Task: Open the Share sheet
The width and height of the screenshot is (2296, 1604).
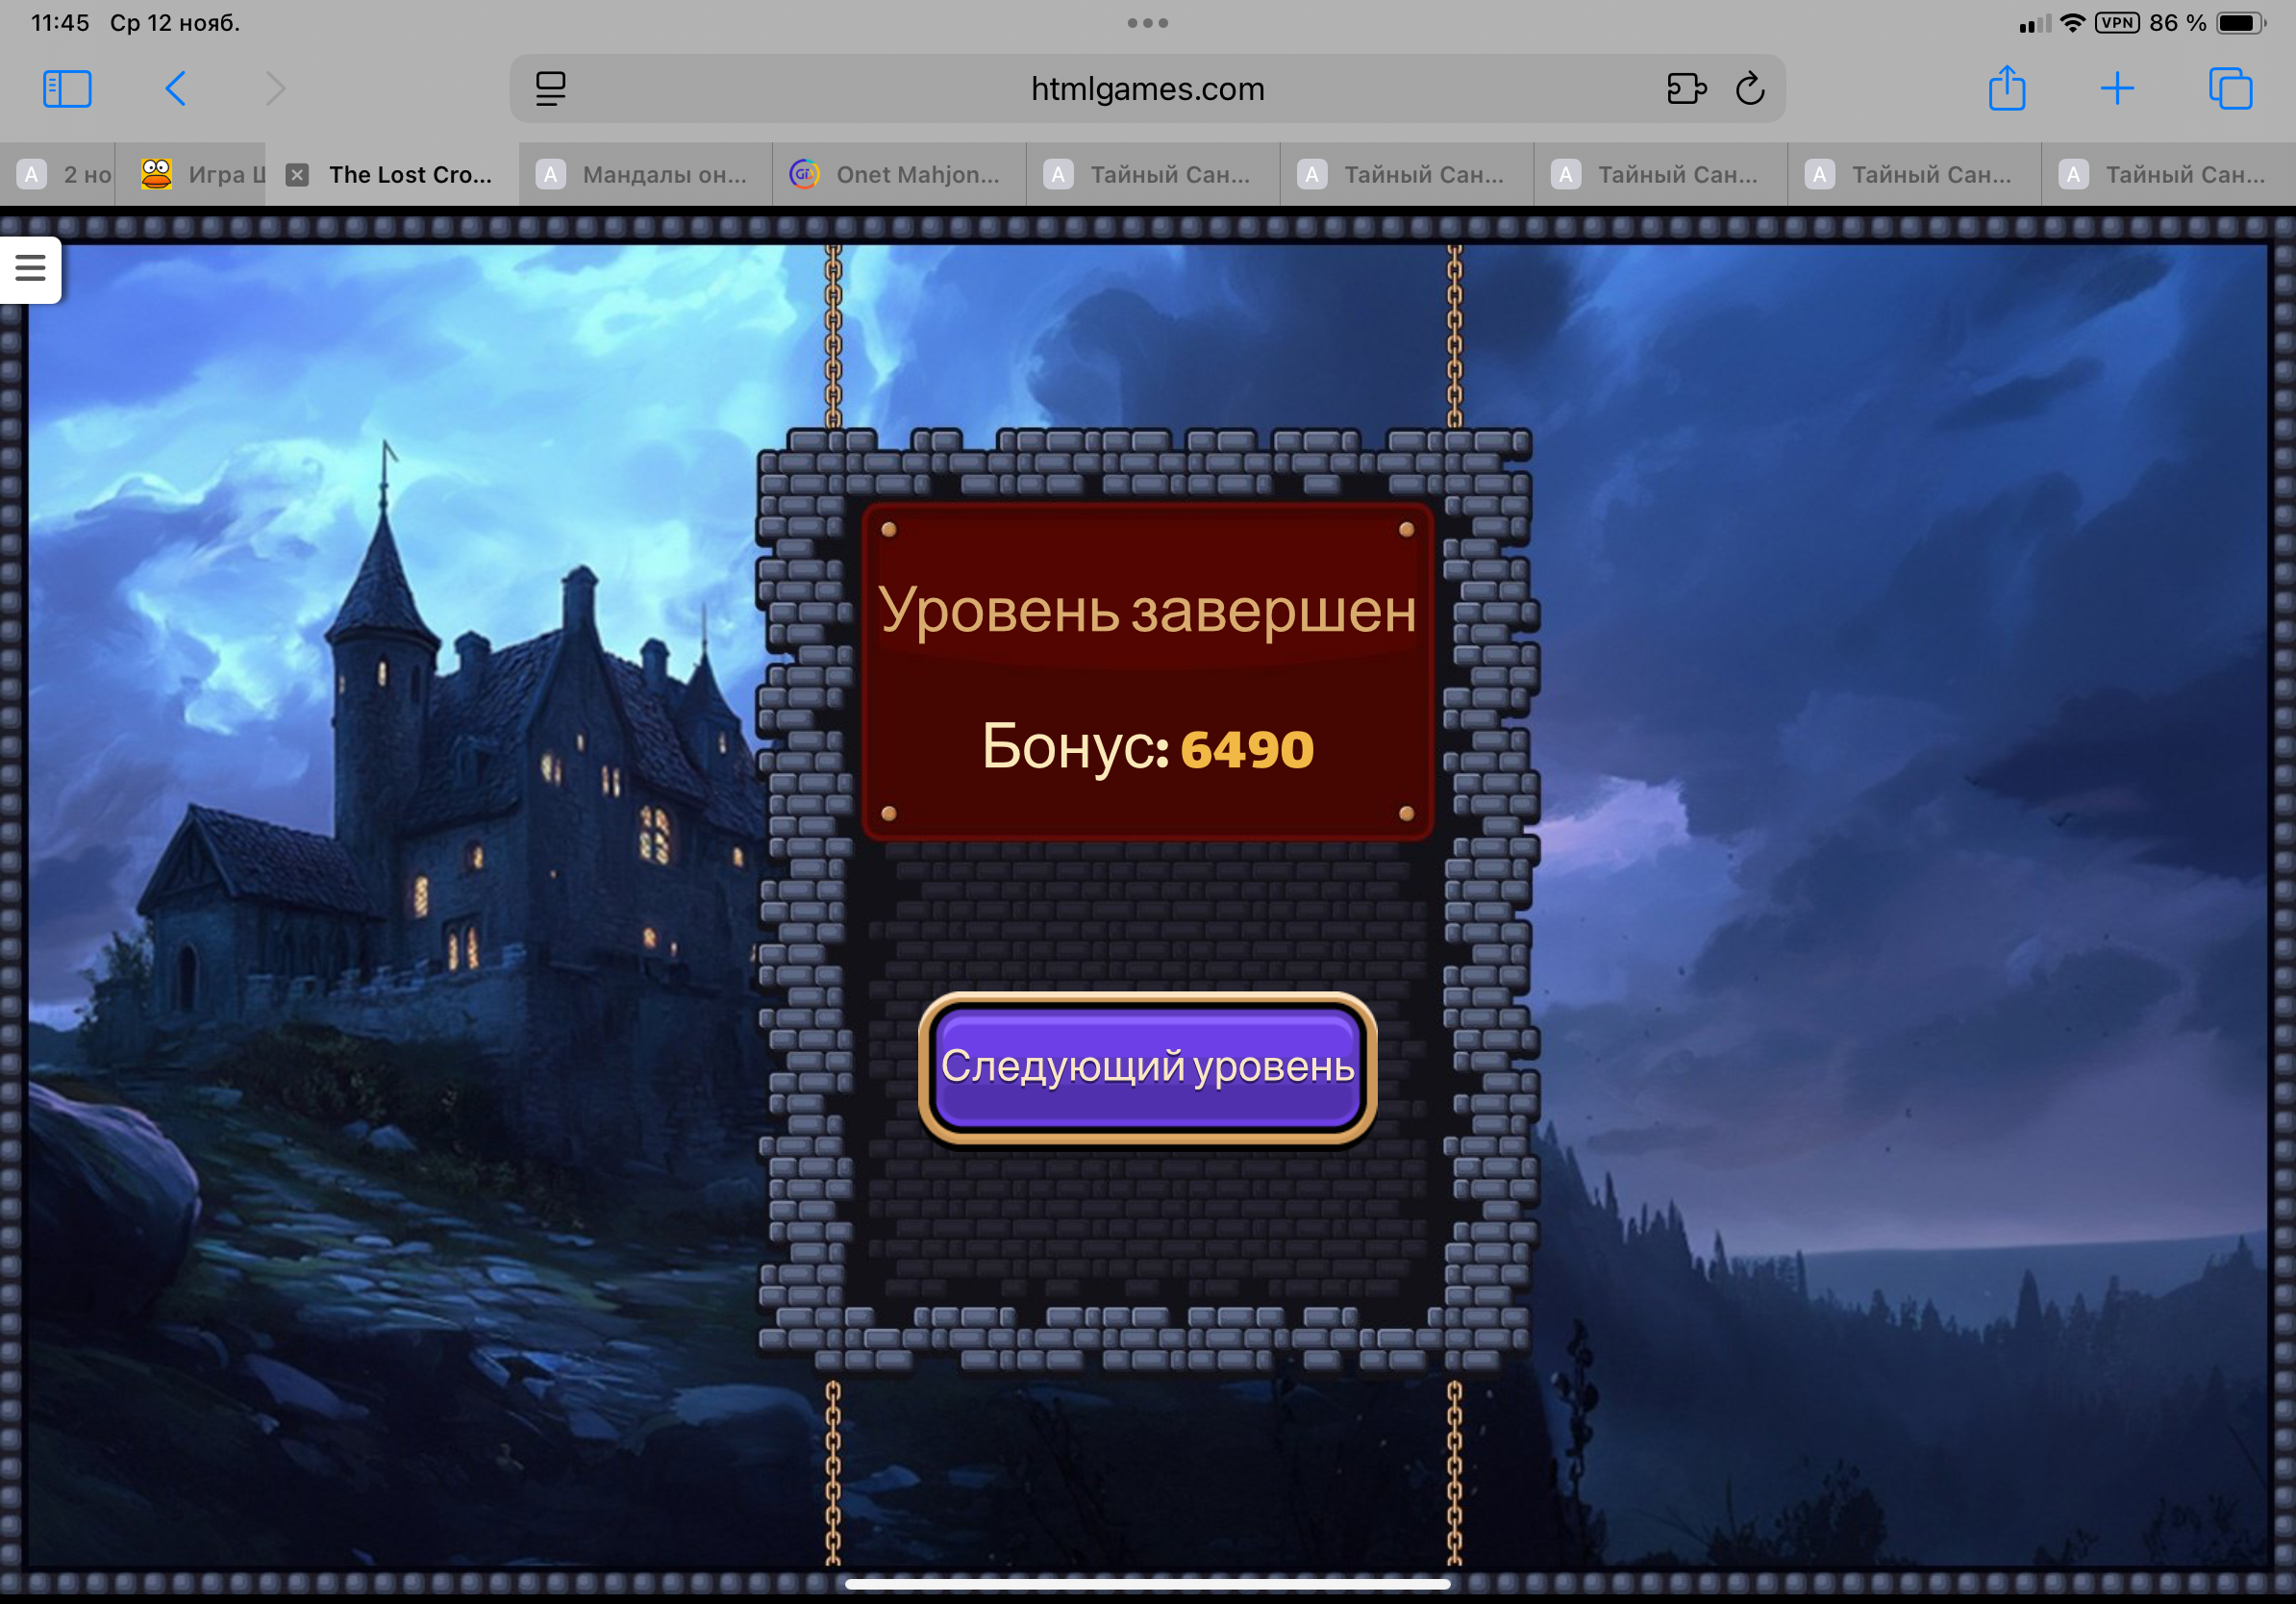Action: point(2006,89)
